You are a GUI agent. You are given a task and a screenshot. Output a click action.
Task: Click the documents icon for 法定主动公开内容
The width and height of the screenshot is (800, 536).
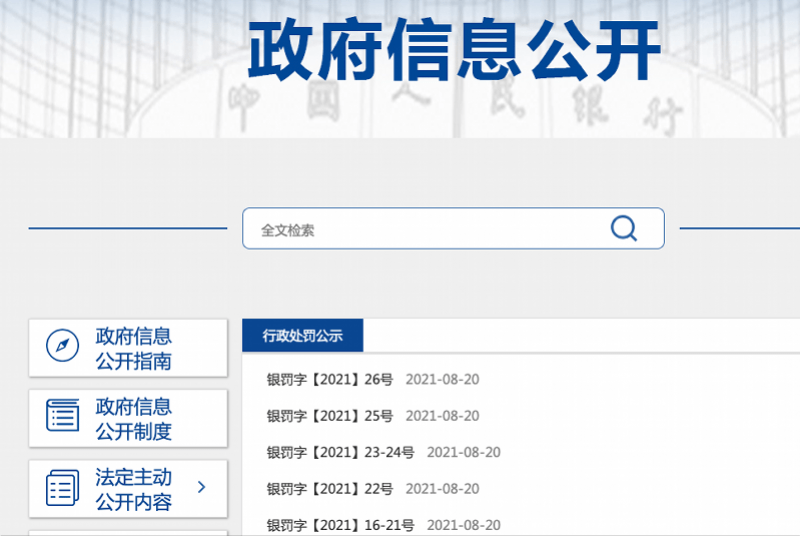click(x=63, y=488)
